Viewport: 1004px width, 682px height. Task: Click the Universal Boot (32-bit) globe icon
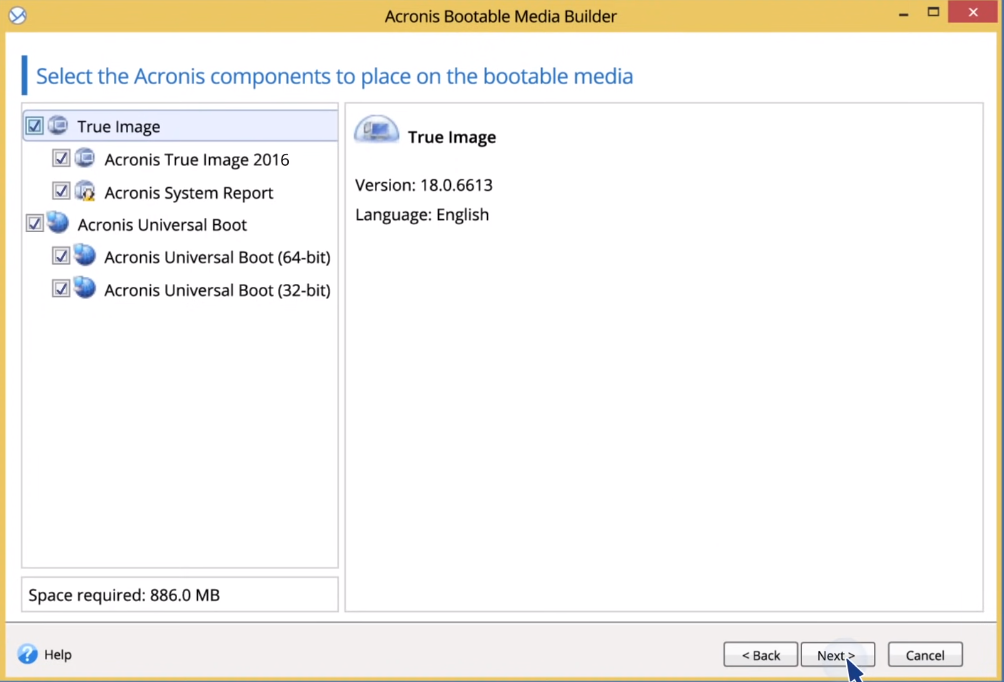coord(85,288)
